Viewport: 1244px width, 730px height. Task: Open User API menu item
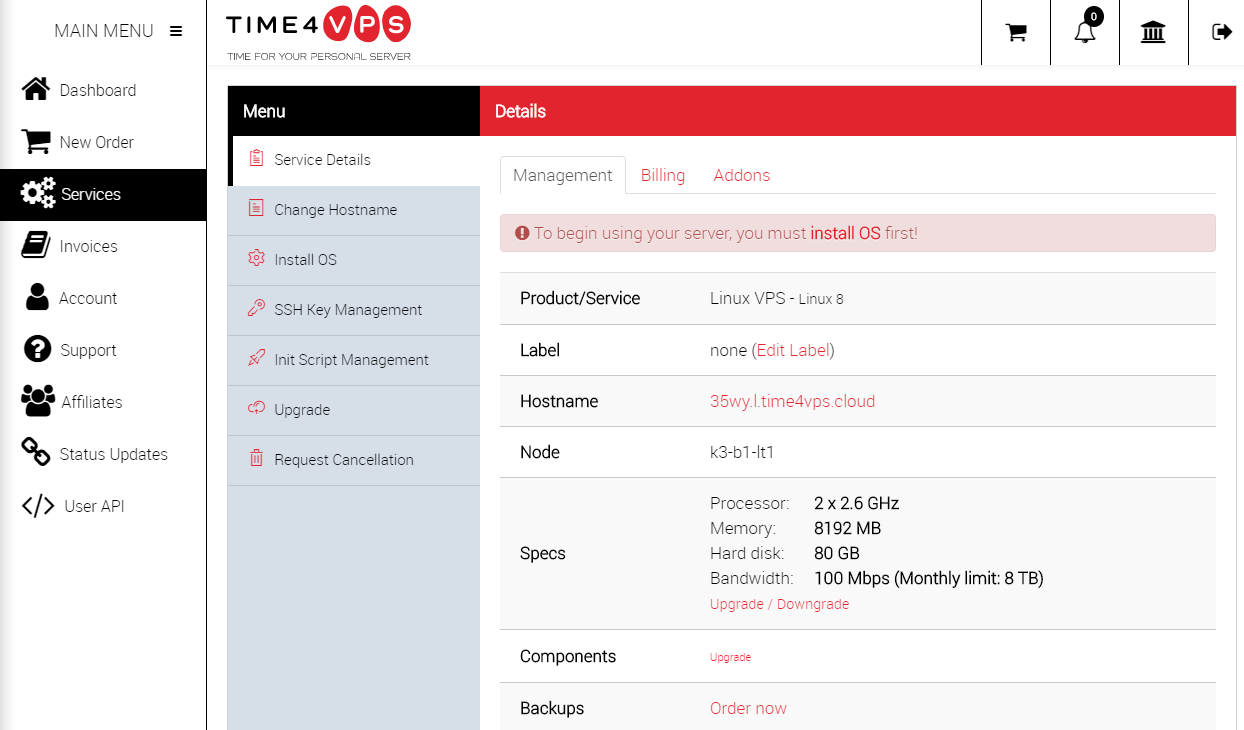coord(103,506)
